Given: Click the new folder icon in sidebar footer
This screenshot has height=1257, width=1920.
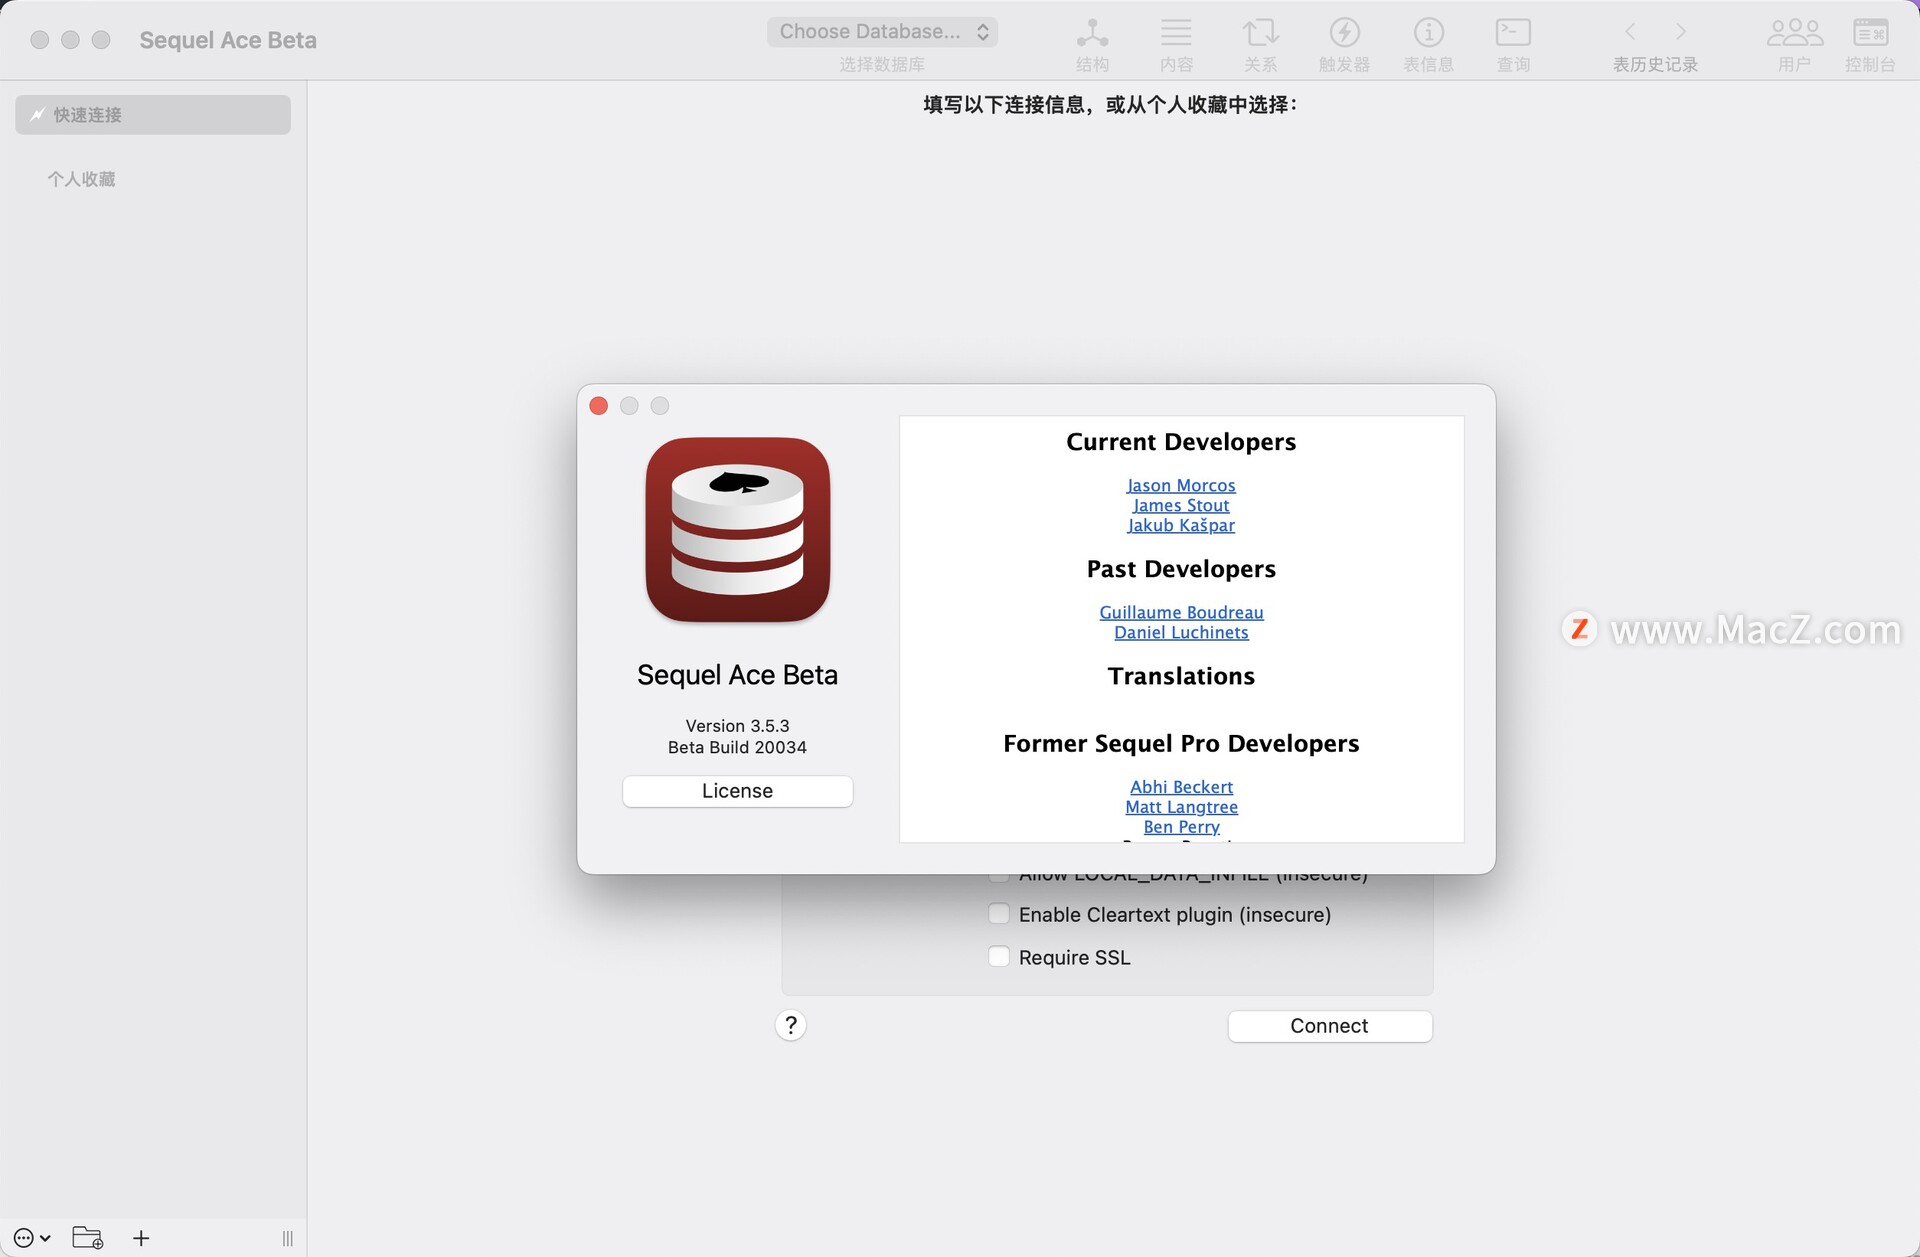Looking at the screenshot, I should point(88,1237).
